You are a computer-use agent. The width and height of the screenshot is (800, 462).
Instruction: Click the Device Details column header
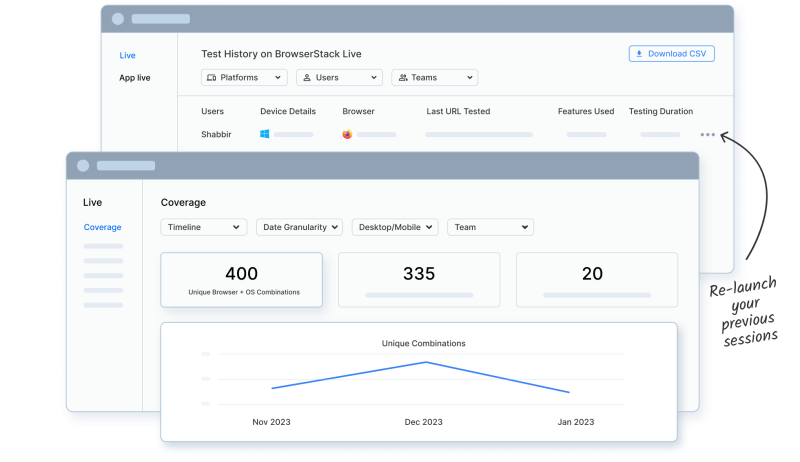288,111
